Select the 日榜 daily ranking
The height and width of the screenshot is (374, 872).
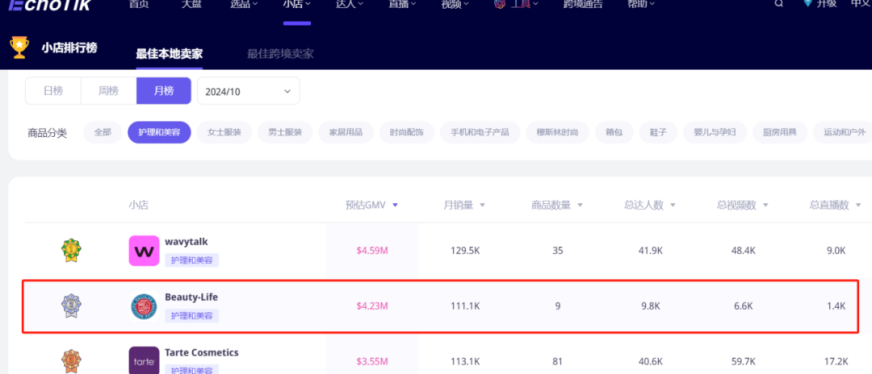tap(53, 91)
